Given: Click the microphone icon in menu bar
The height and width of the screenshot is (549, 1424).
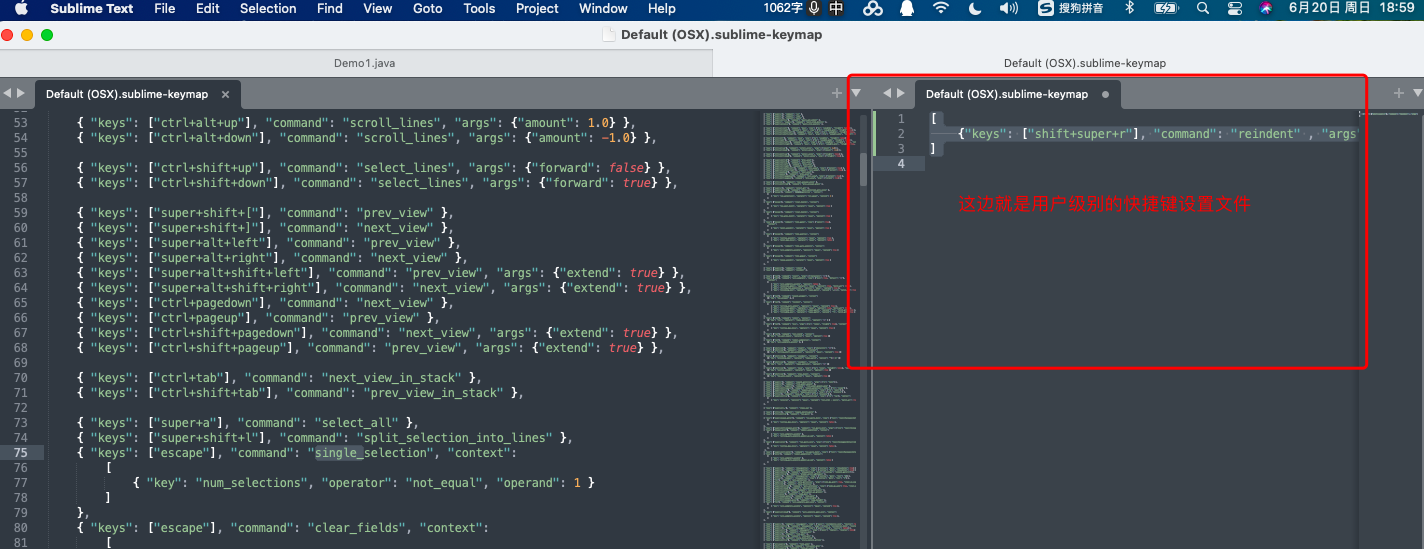Looking at the screenshot, I should (814, 8).
